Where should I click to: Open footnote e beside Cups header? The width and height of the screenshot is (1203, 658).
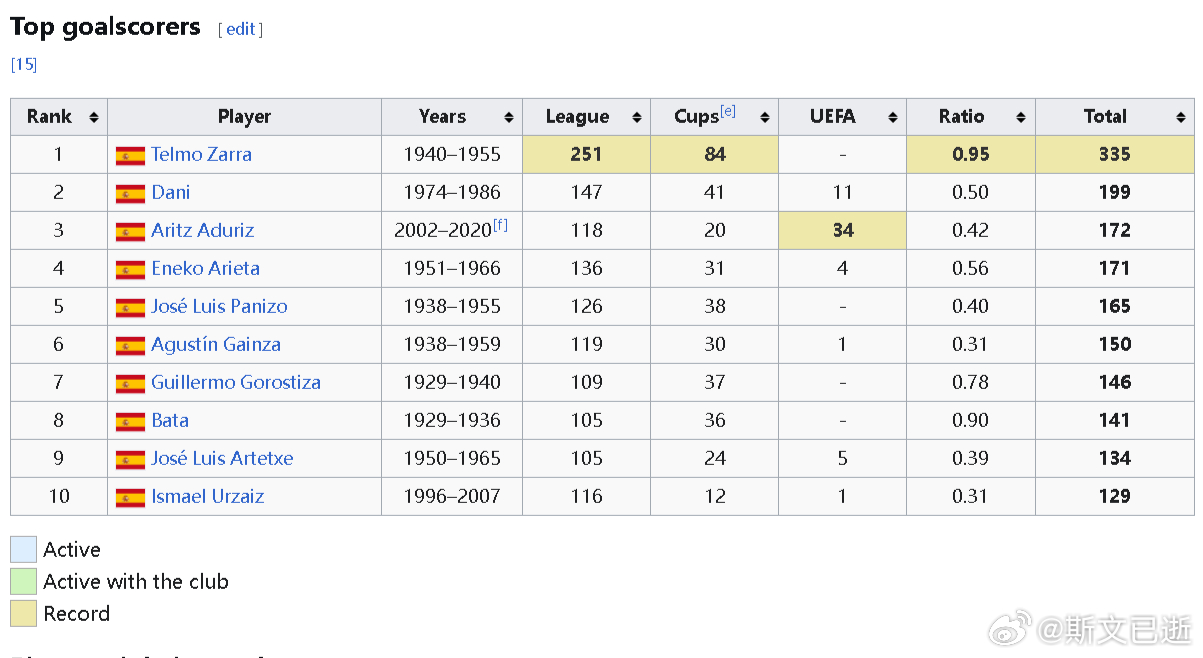click(728, 111)
